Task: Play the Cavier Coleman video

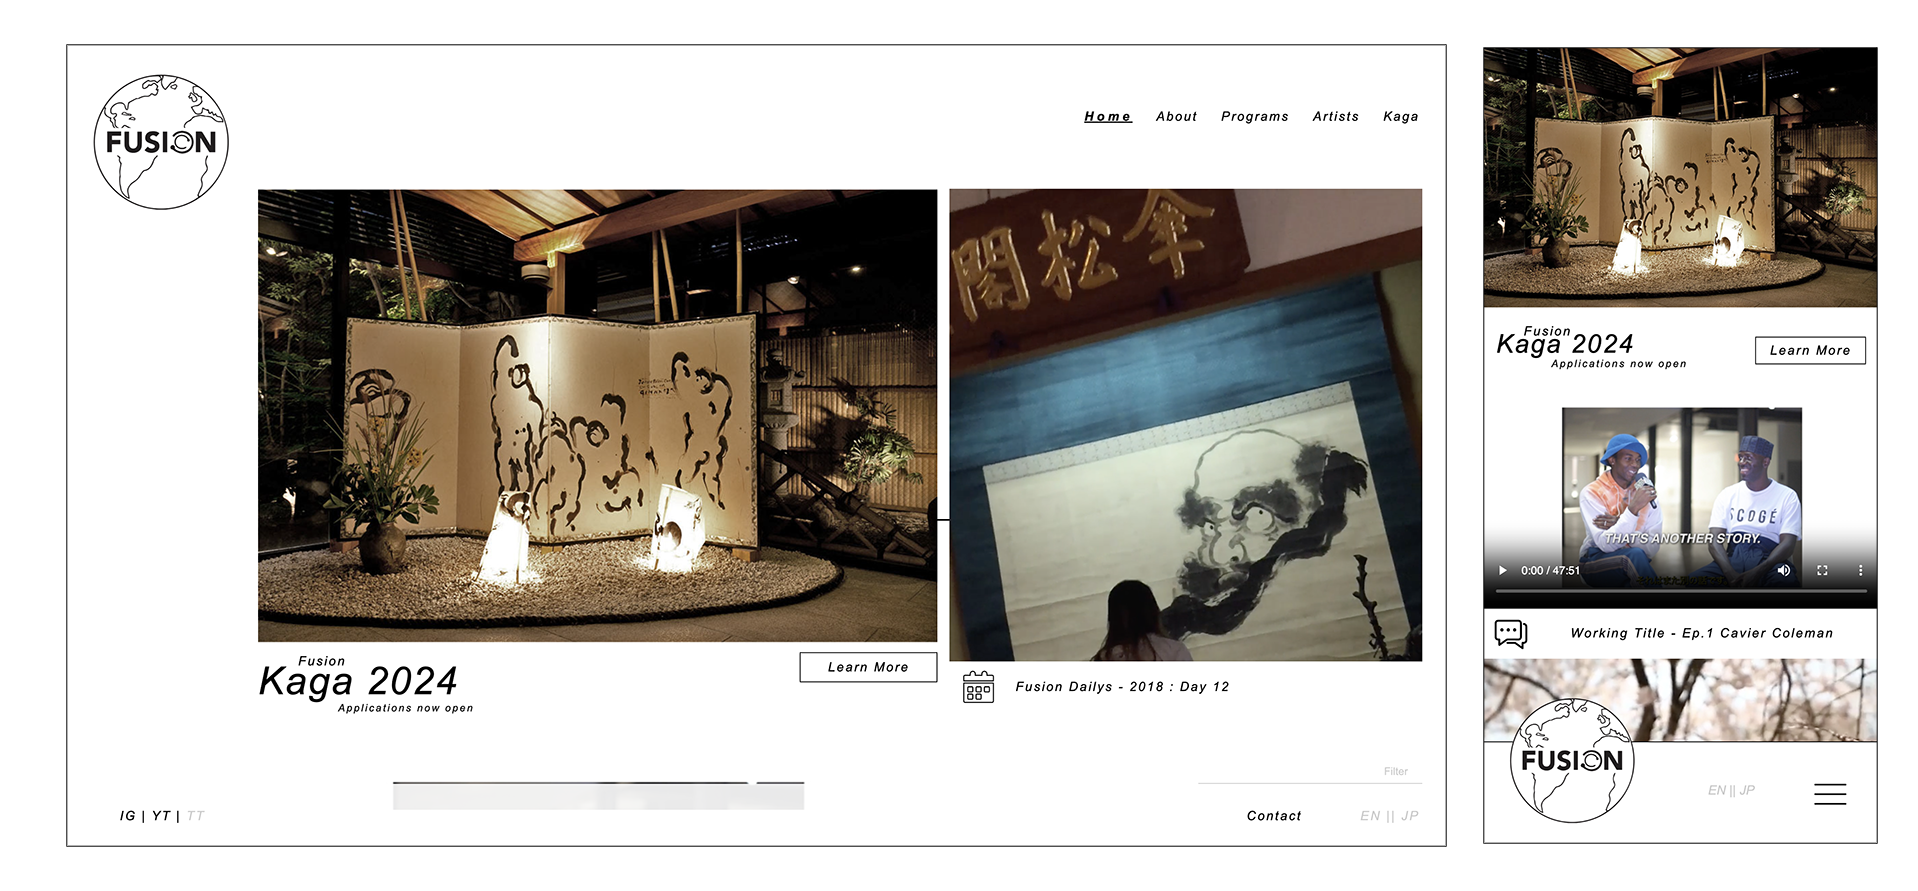Action: click(1502, 570)
